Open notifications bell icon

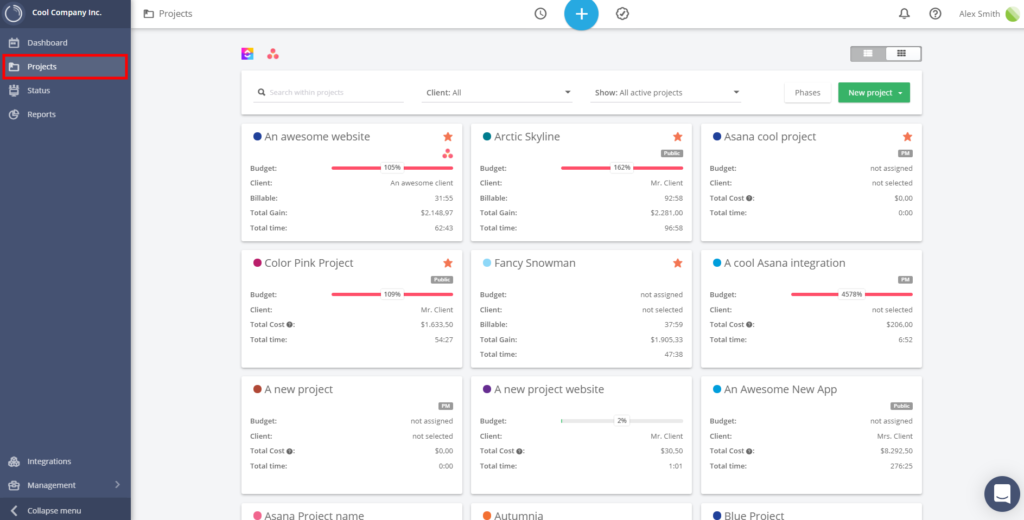(x=904, y=14)
